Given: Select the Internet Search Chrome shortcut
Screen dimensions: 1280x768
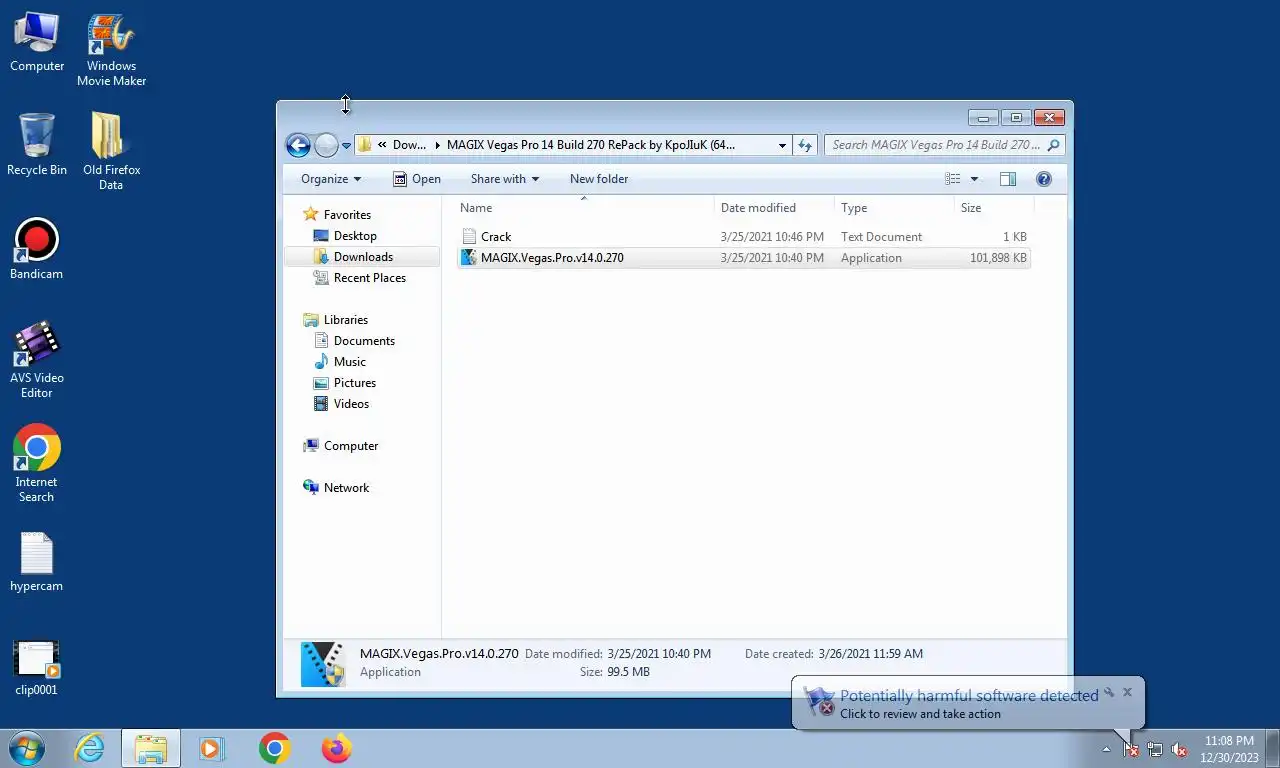Looking at the screenshot, I should [x=37, y=464].
